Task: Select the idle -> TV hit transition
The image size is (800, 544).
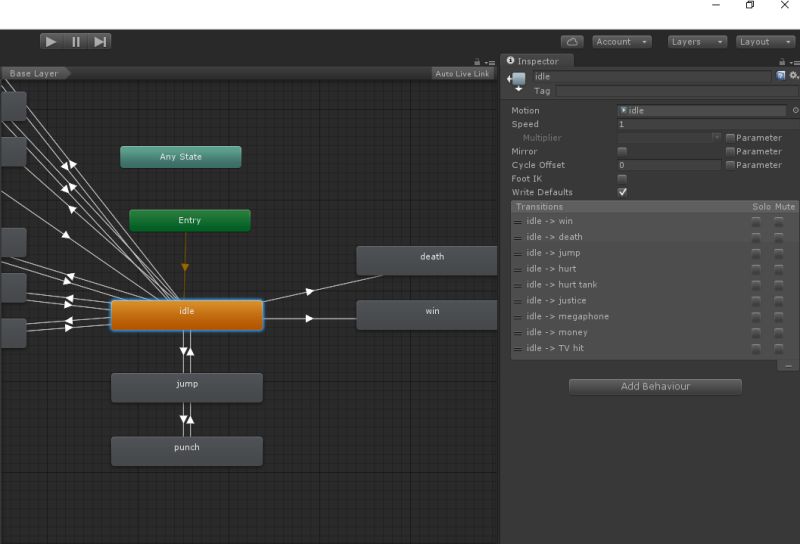Action: tap(655, 348)
